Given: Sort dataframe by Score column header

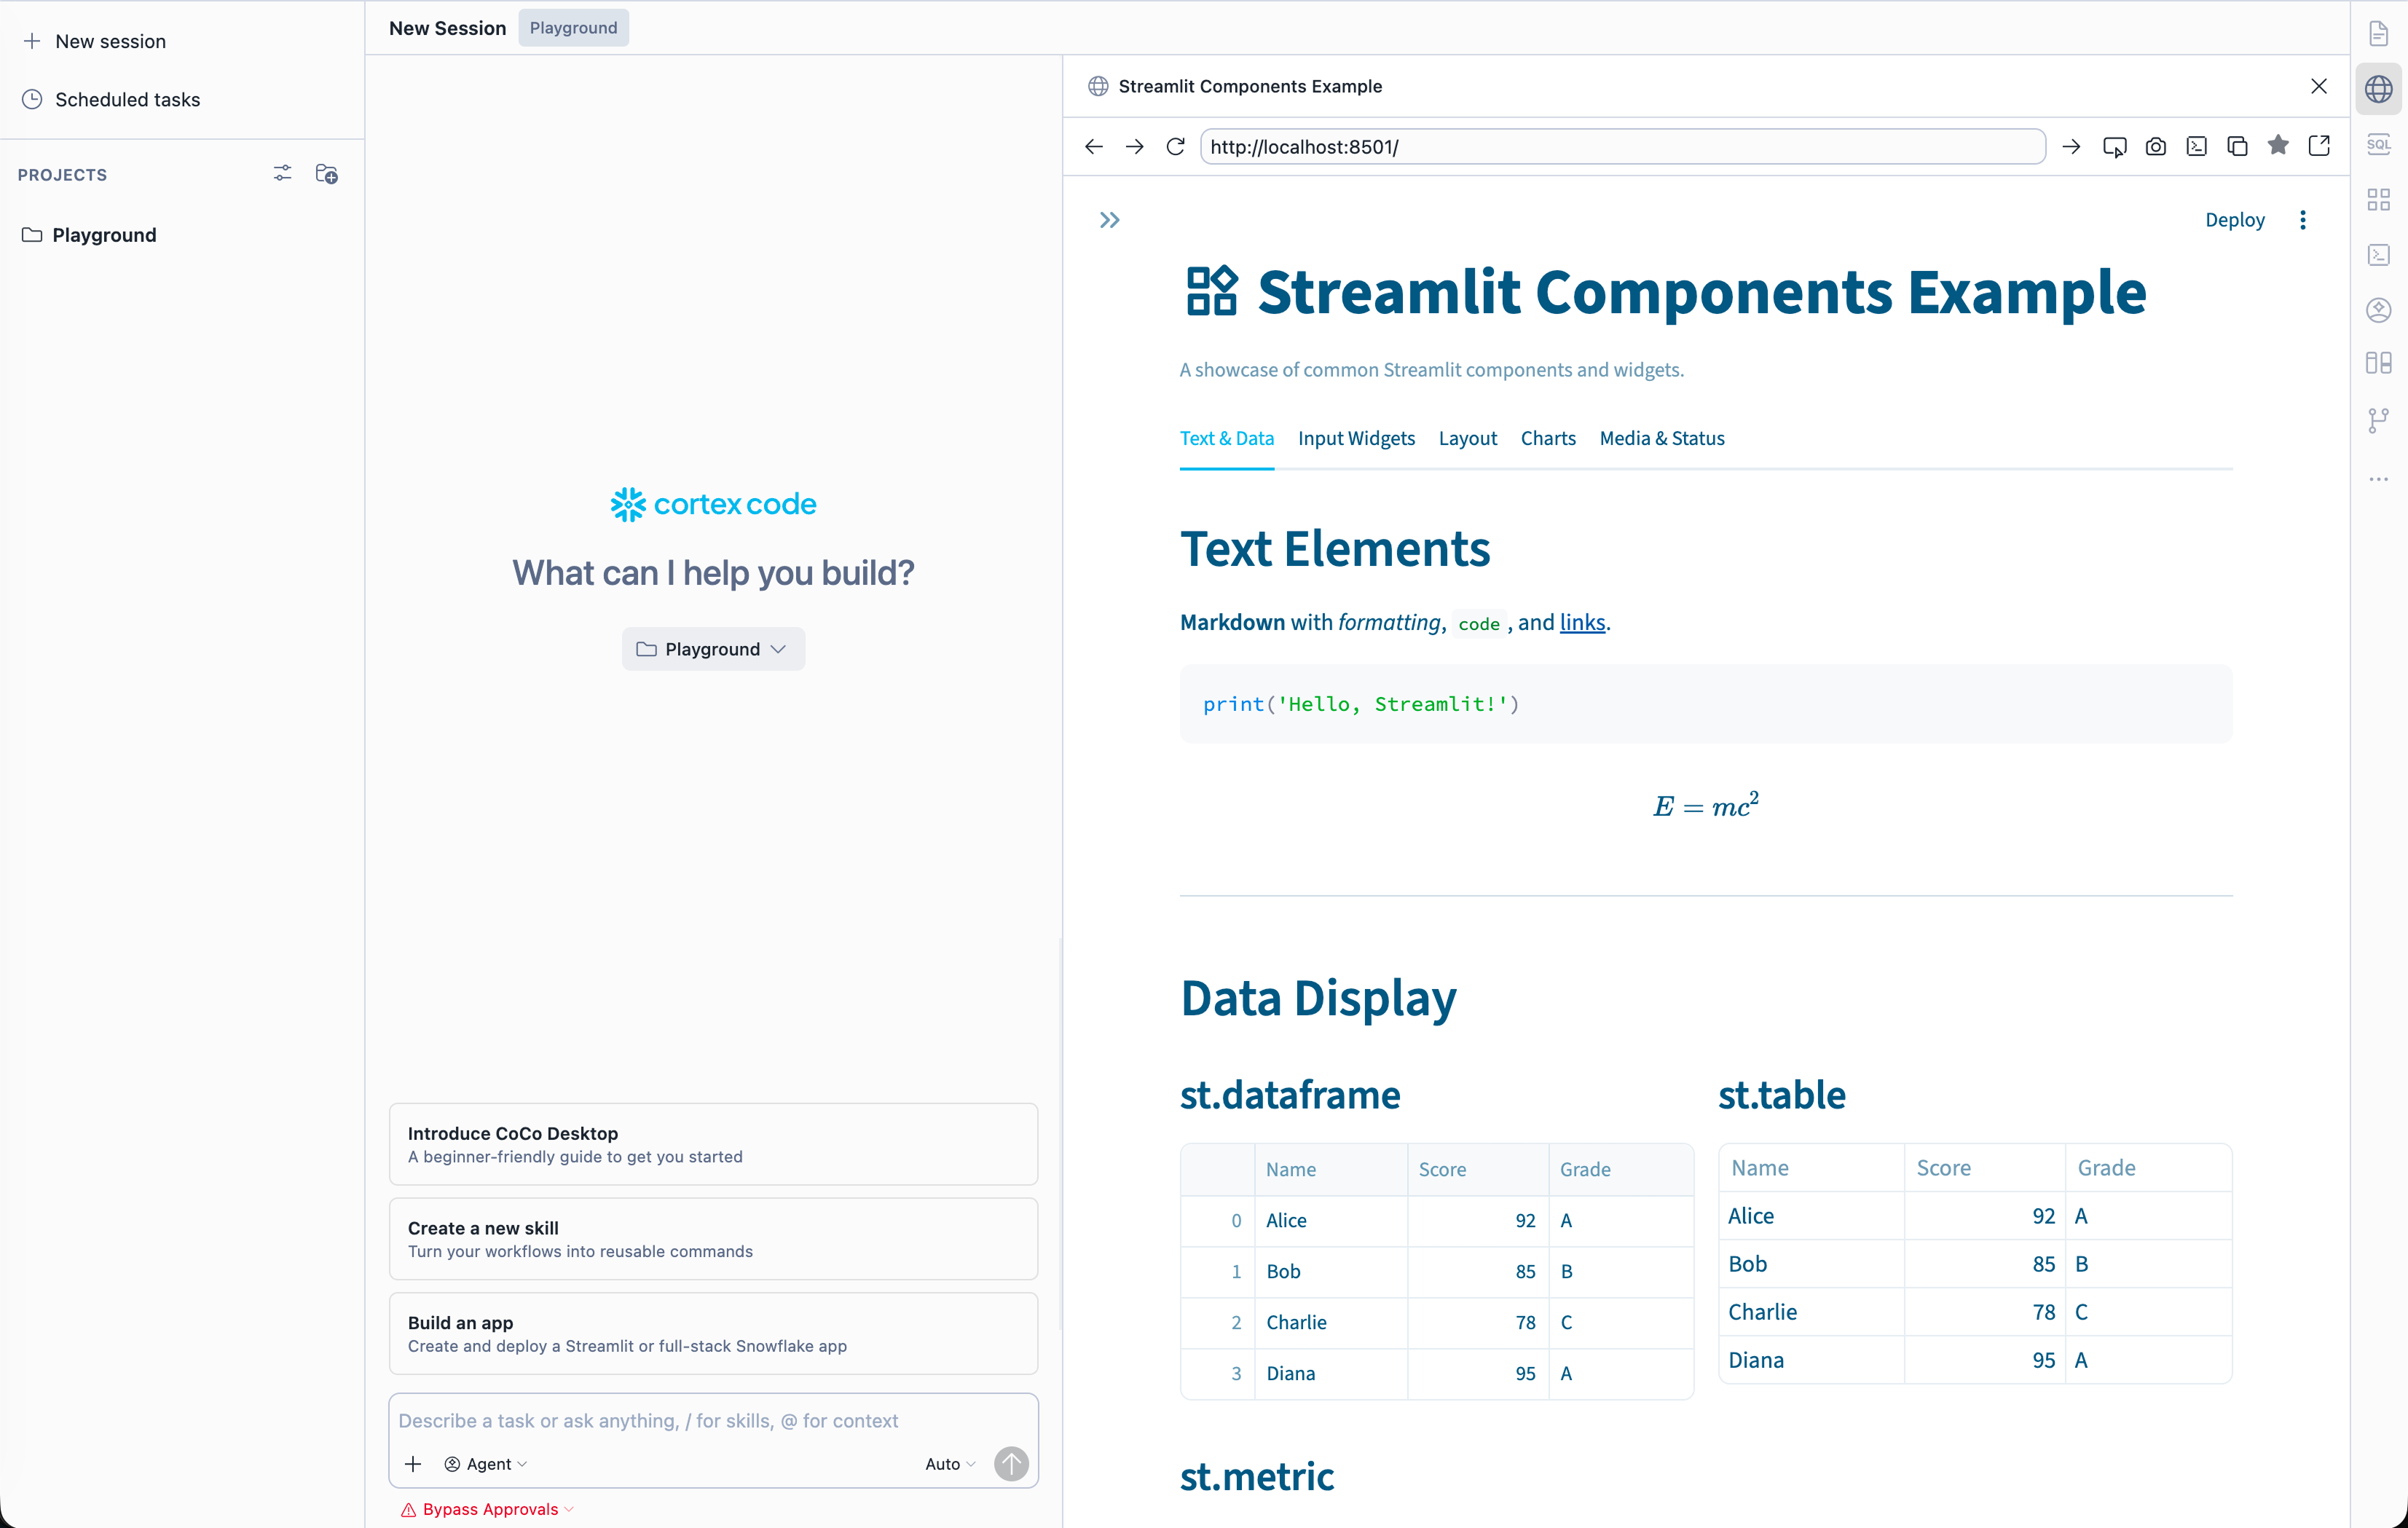Looking at the screenshot, I should pyautogui.click(x=1477, y=1169).
